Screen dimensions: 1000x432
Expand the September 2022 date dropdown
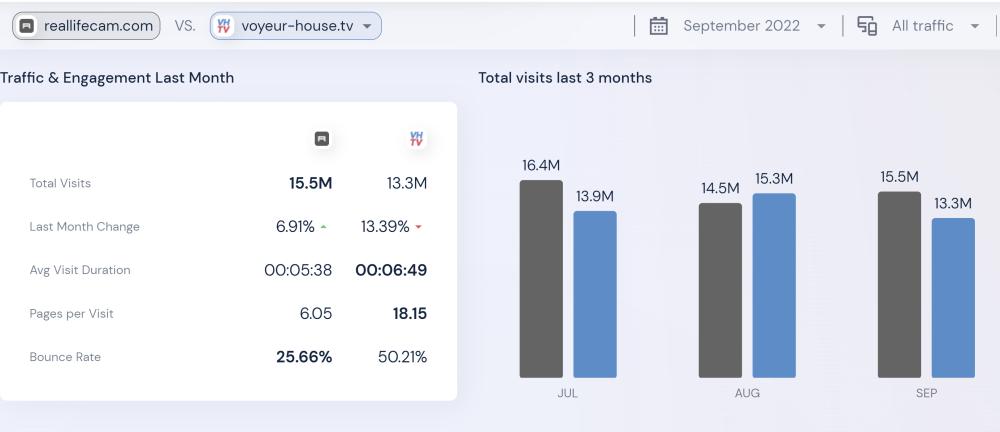(x=821, y=26)
